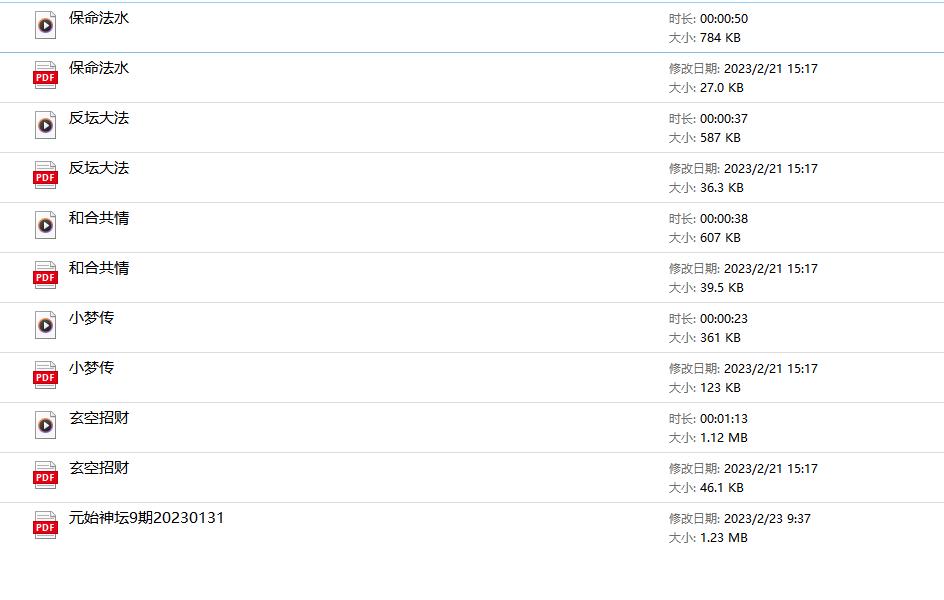The height and width of the screenshot is (600, 944).
Task: Open the 反坛大法 file name sized 587 KB
Action: [99, 118]
